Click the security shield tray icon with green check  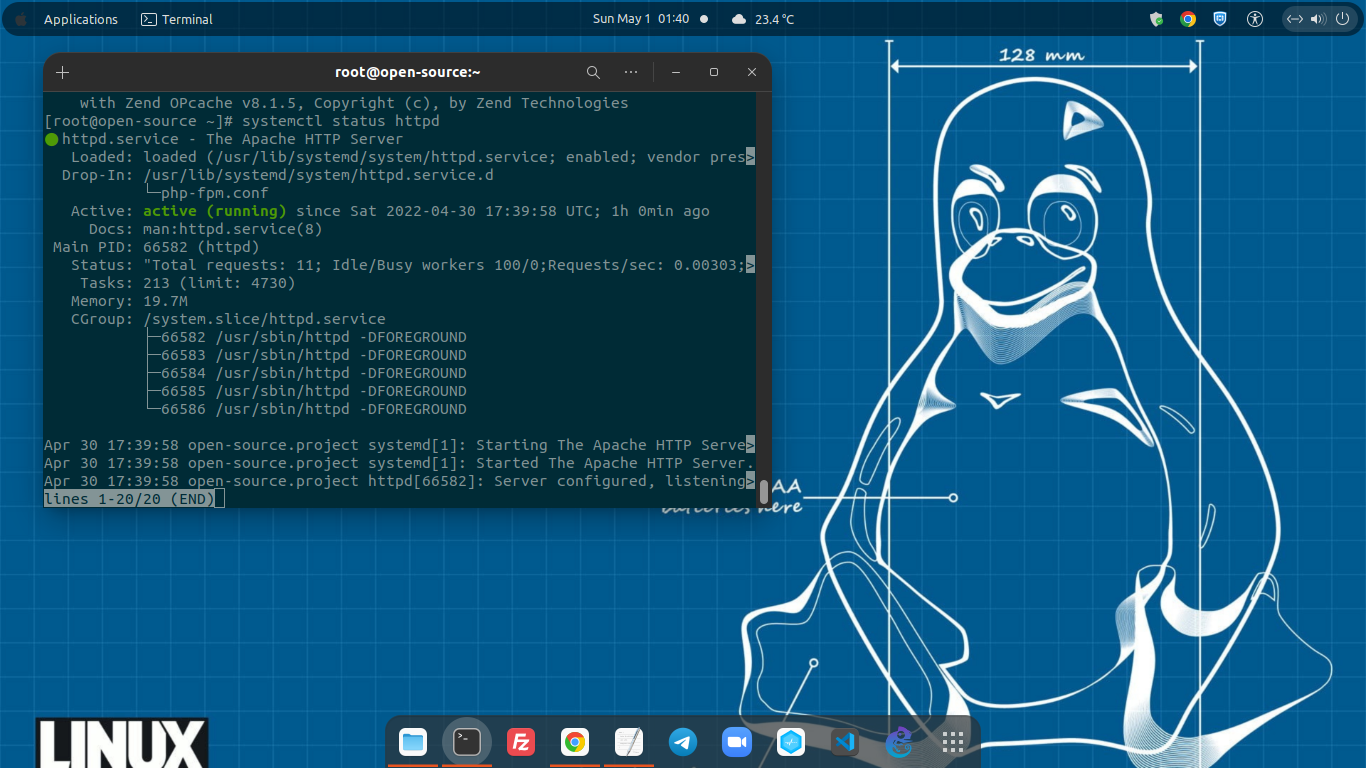click(x=1157, y=19)
